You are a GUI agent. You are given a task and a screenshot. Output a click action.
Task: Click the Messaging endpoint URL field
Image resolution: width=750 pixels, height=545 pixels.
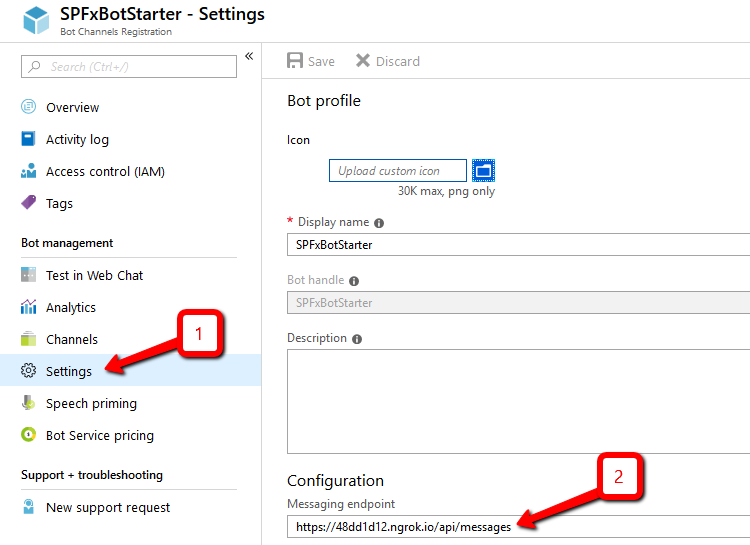point(517,526)
